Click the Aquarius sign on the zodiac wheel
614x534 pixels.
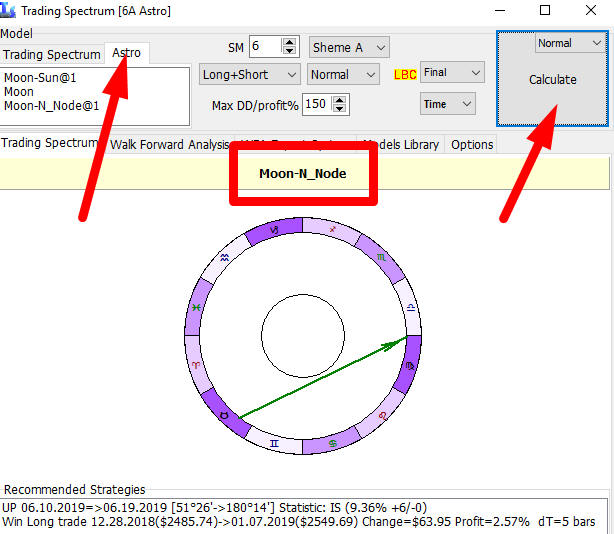[226, 258]
